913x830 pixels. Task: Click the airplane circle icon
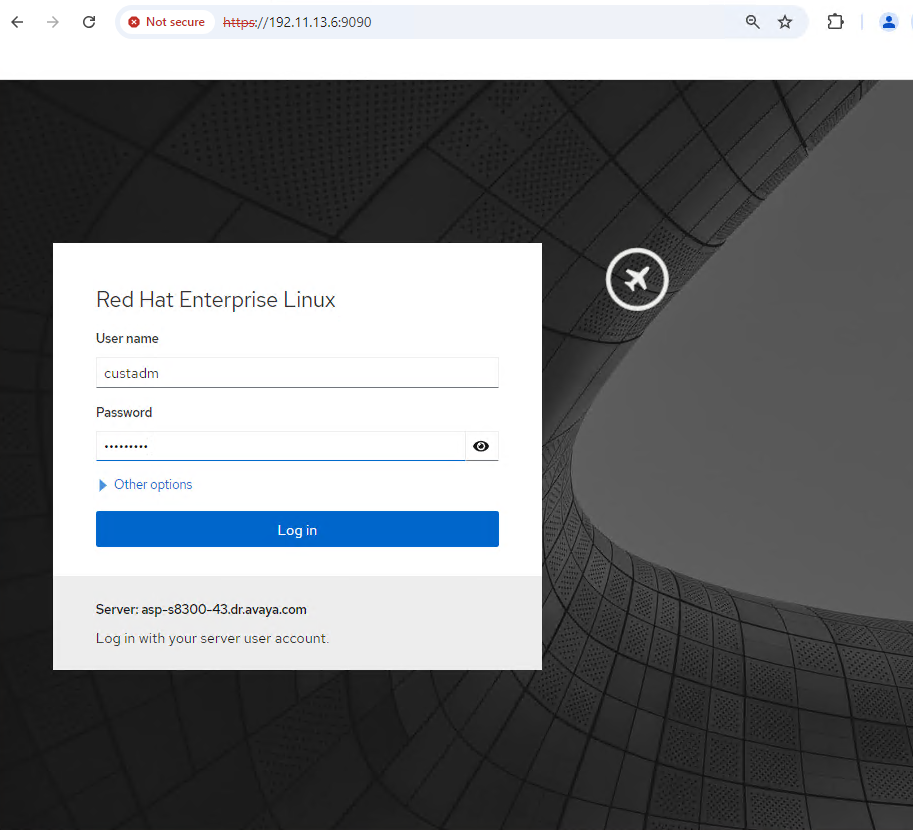[637, 280]
